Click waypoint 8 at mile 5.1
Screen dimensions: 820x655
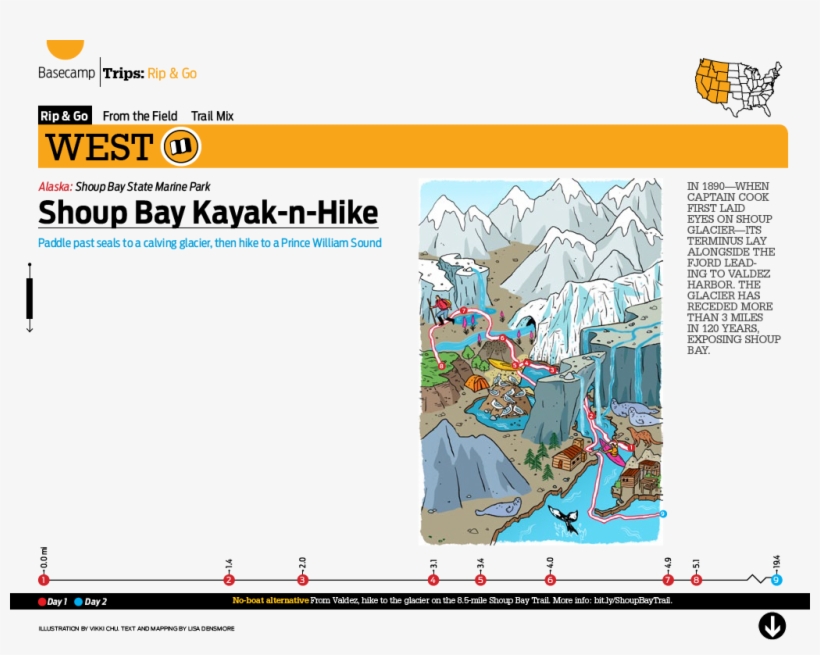696,580
